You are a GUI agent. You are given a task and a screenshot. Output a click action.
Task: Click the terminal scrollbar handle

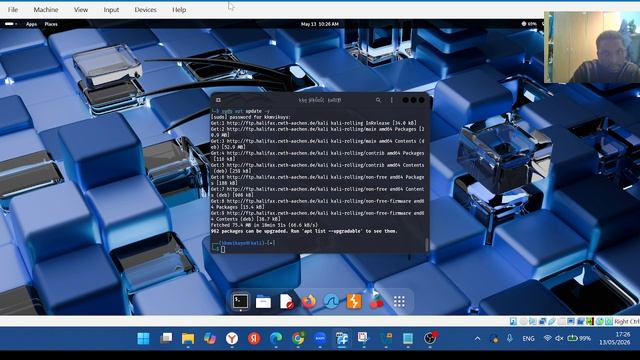coord(427,244)
